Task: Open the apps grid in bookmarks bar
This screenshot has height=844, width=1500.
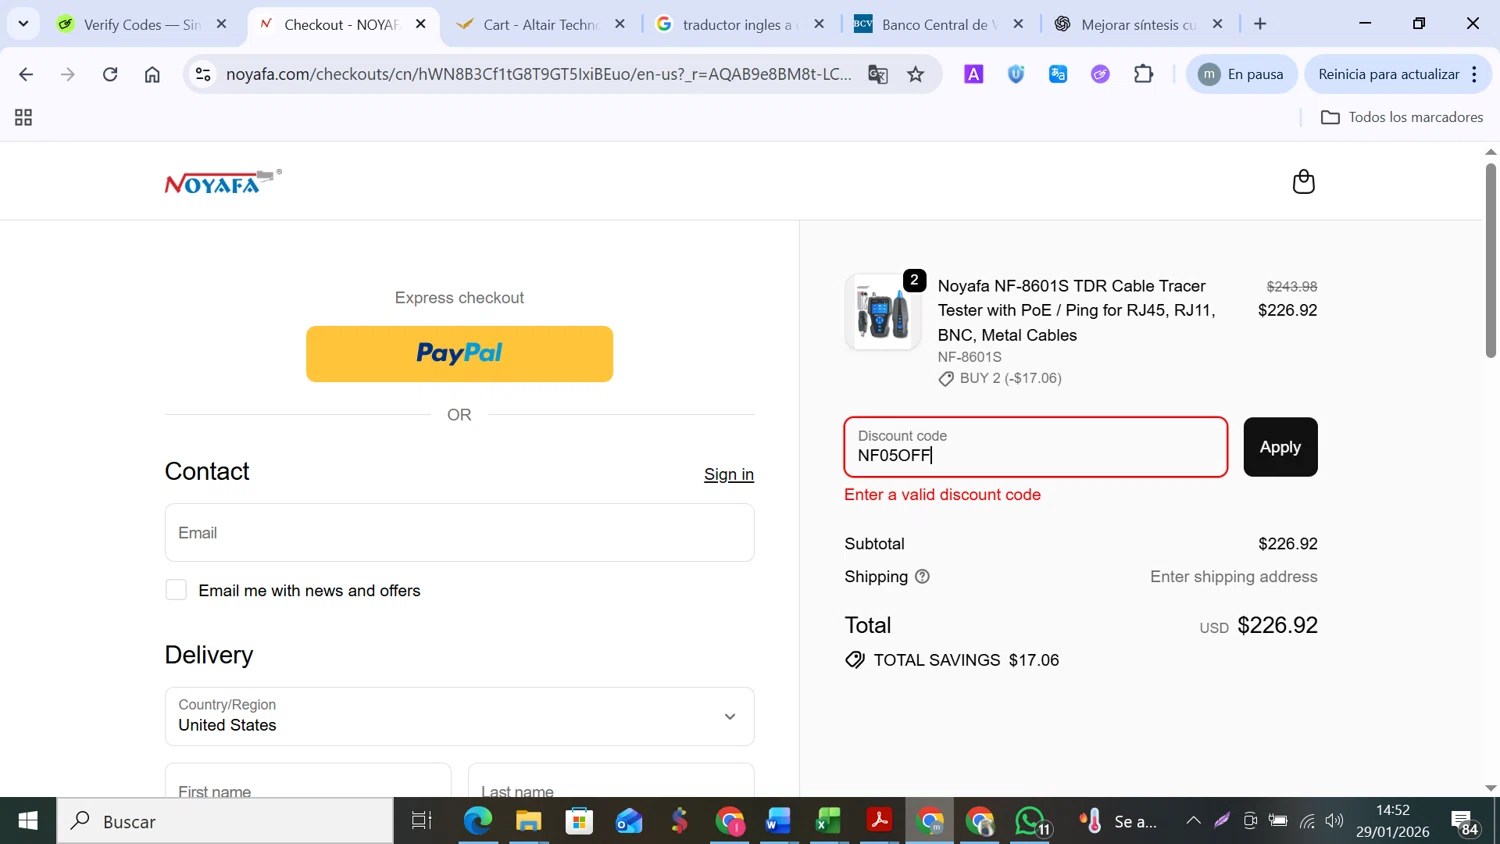Action: [x=23, y=118]
